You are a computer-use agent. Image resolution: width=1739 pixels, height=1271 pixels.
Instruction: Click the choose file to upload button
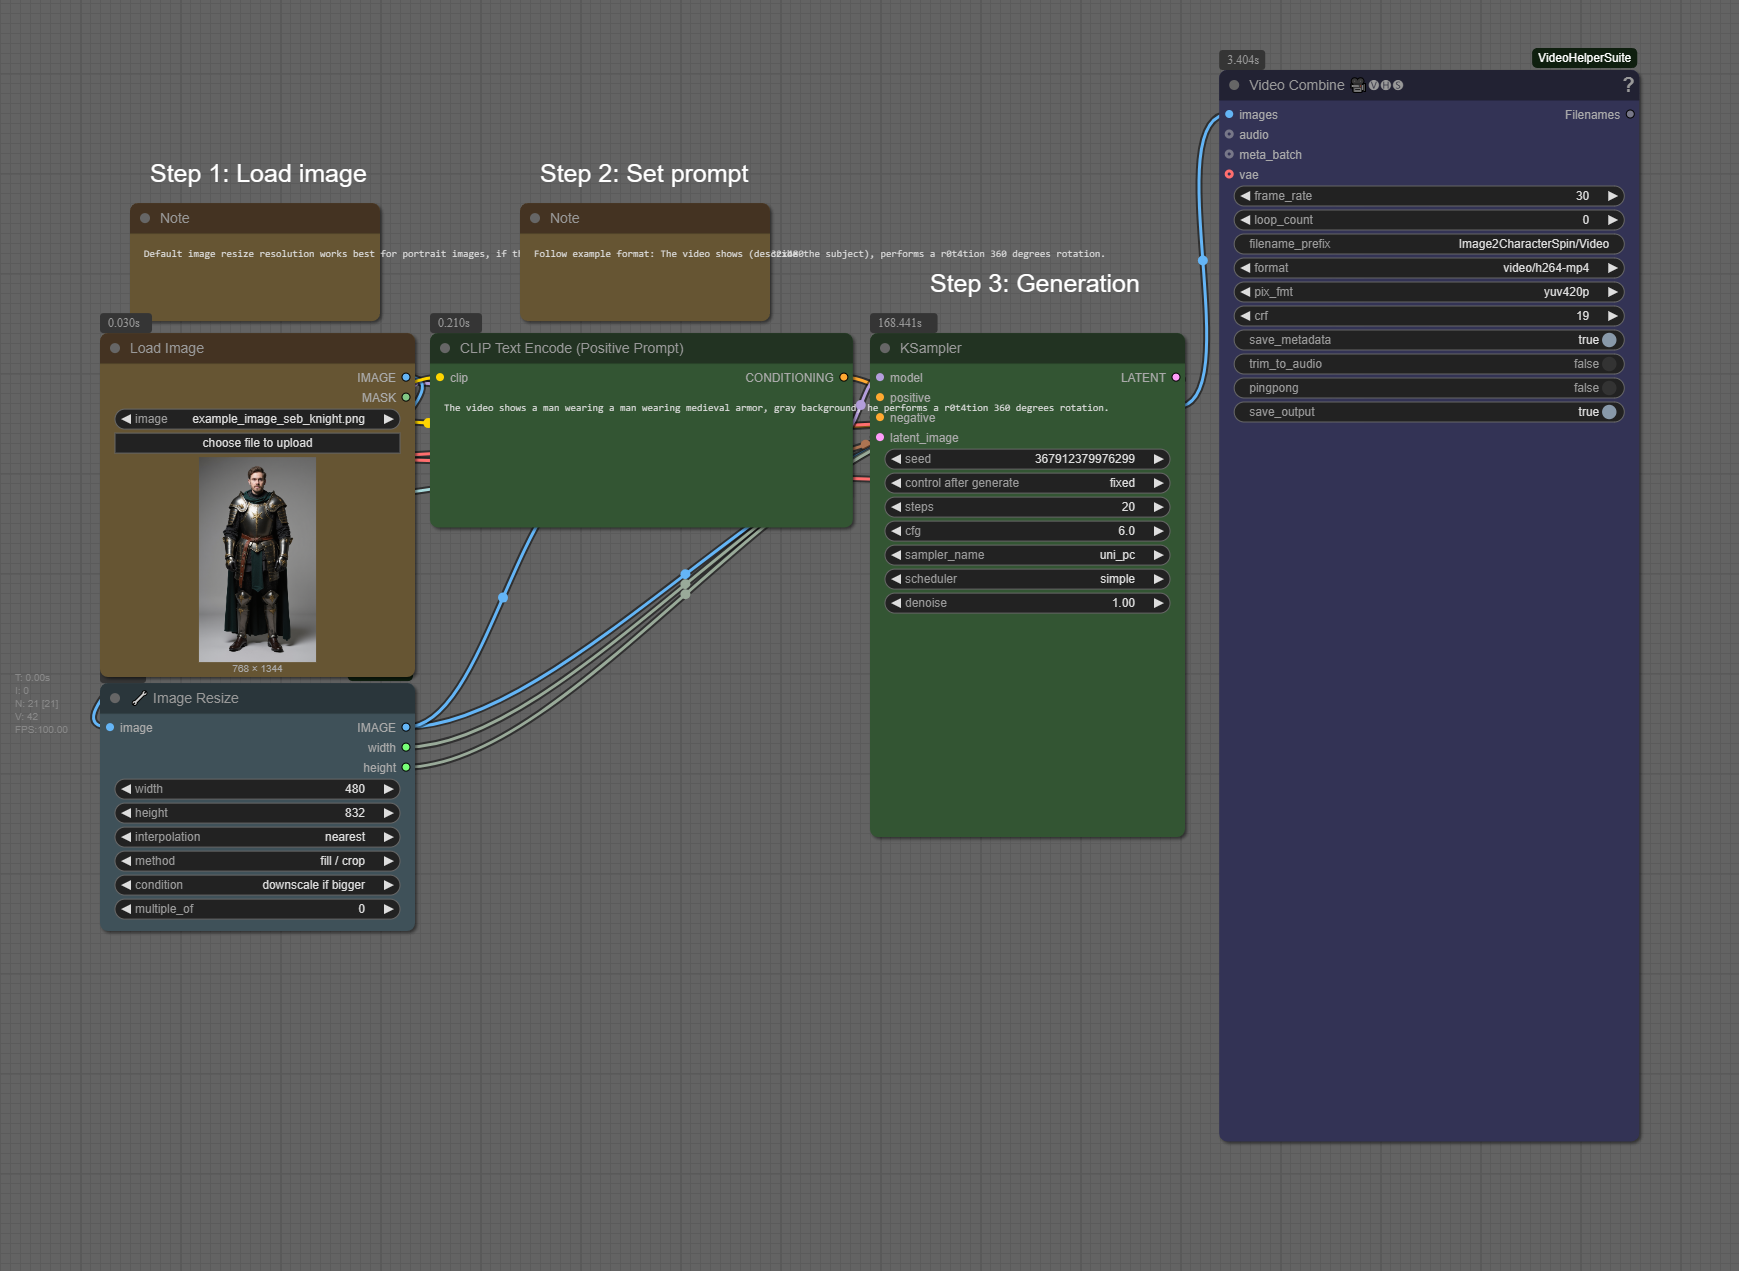(257, 443)
